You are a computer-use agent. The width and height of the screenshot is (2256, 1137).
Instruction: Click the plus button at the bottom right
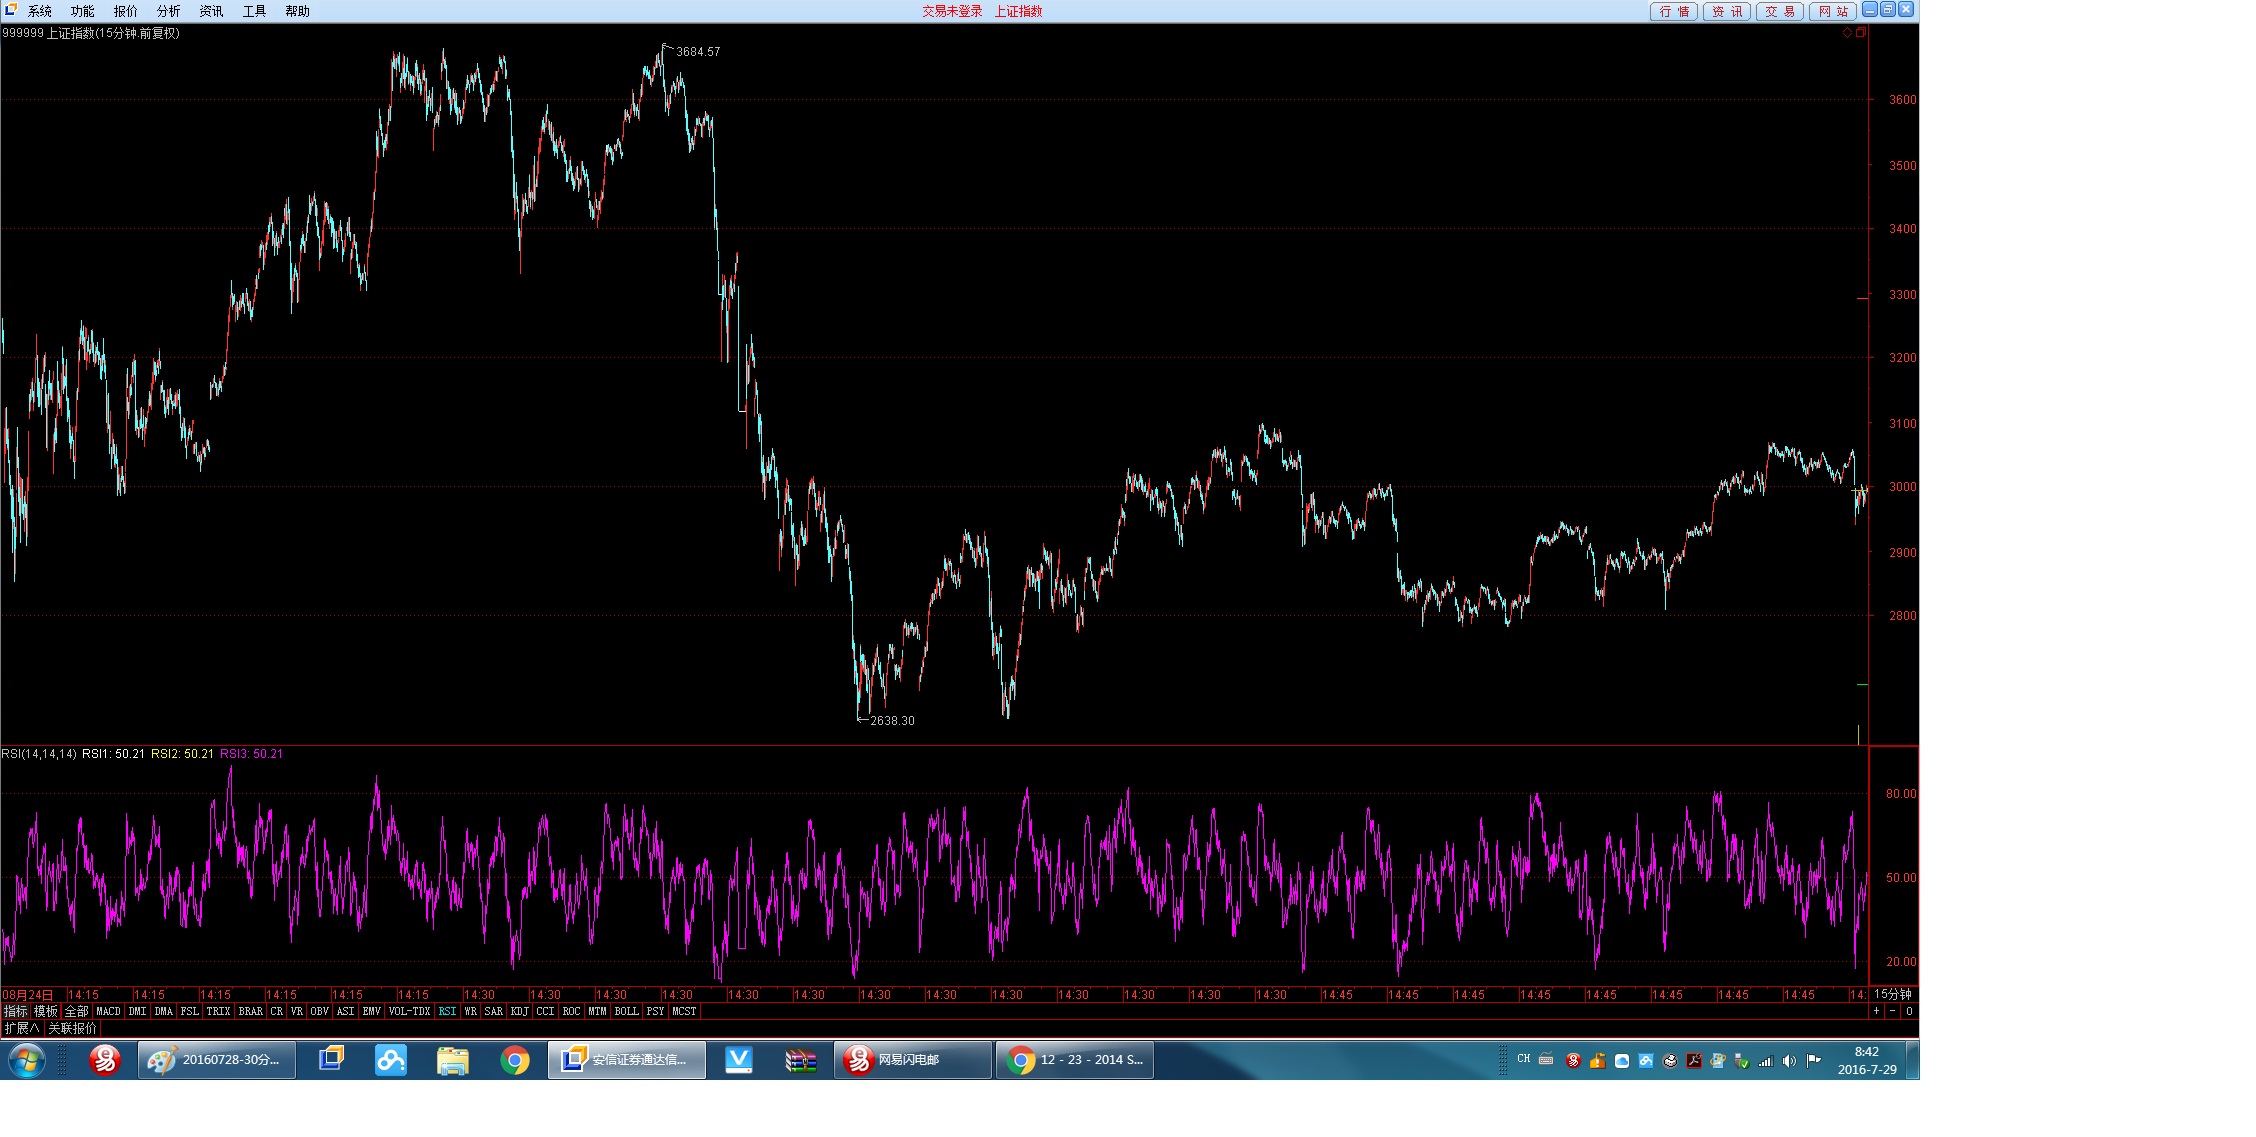(1876, 1011)
